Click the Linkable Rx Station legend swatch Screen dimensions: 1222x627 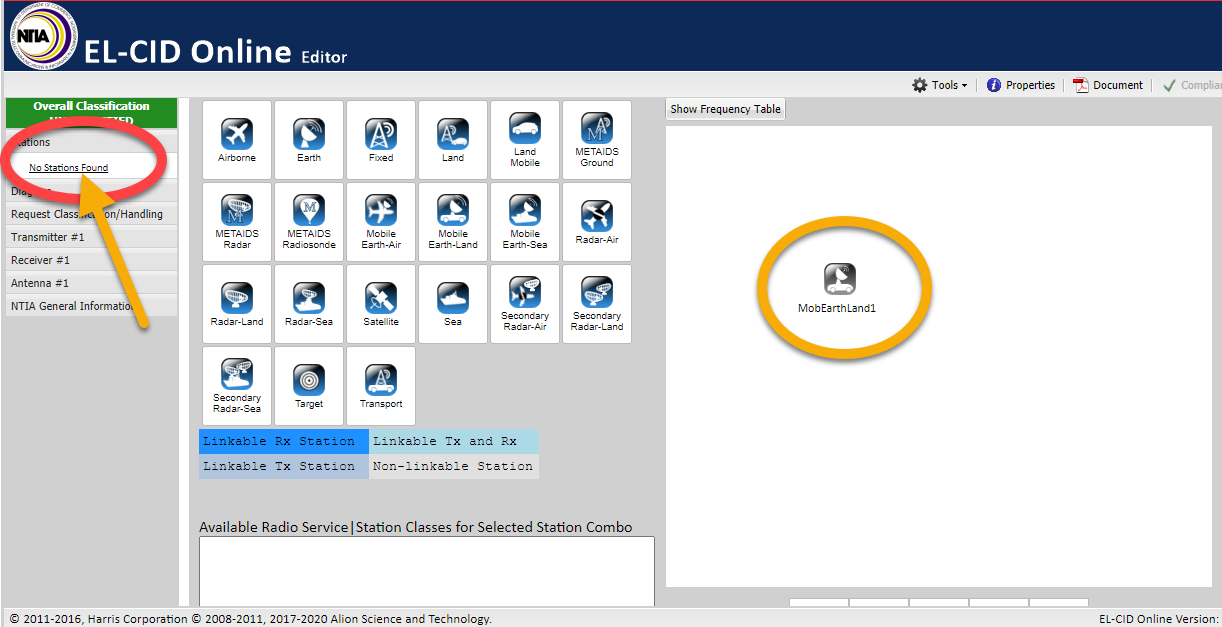(x=284, y=441)
